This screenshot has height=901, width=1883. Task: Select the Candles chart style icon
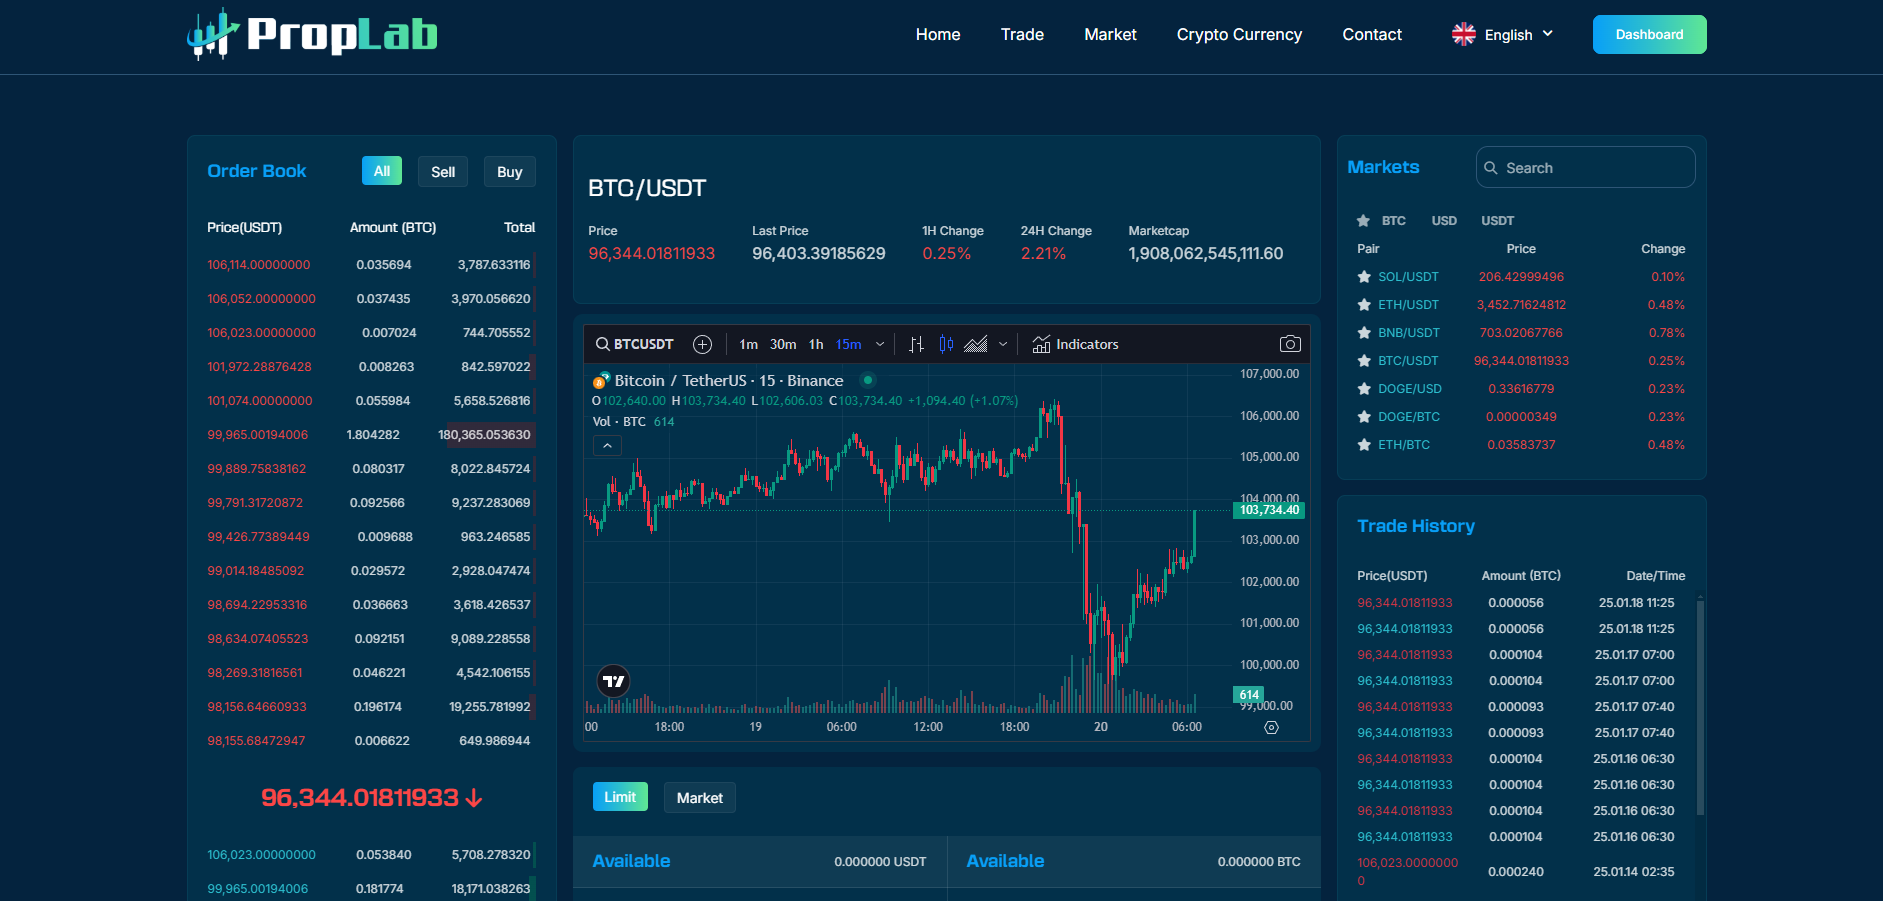tap(946, 344)
